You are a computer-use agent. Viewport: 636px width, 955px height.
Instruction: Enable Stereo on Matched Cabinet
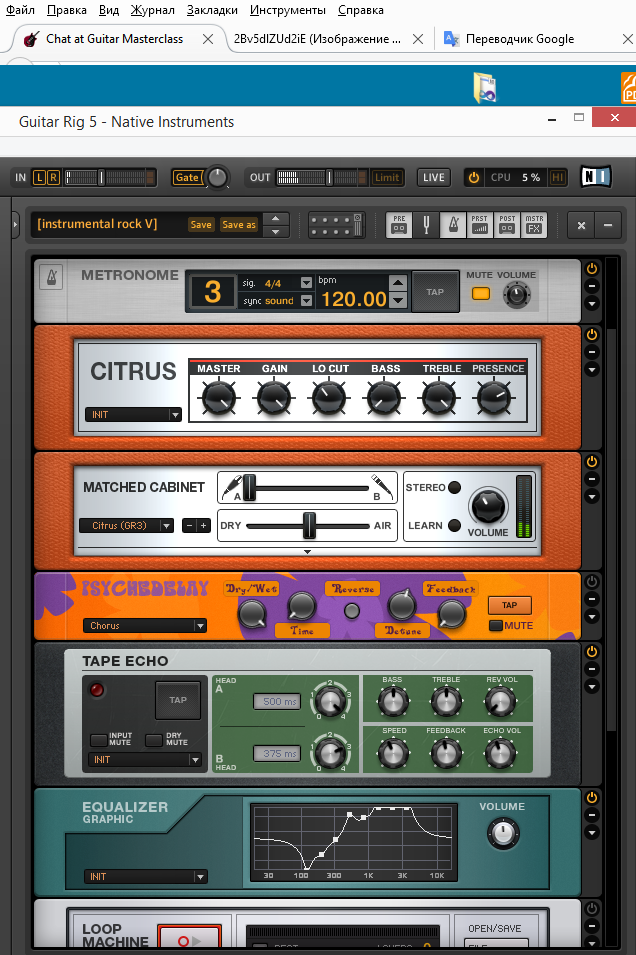(x=454, y=487)
